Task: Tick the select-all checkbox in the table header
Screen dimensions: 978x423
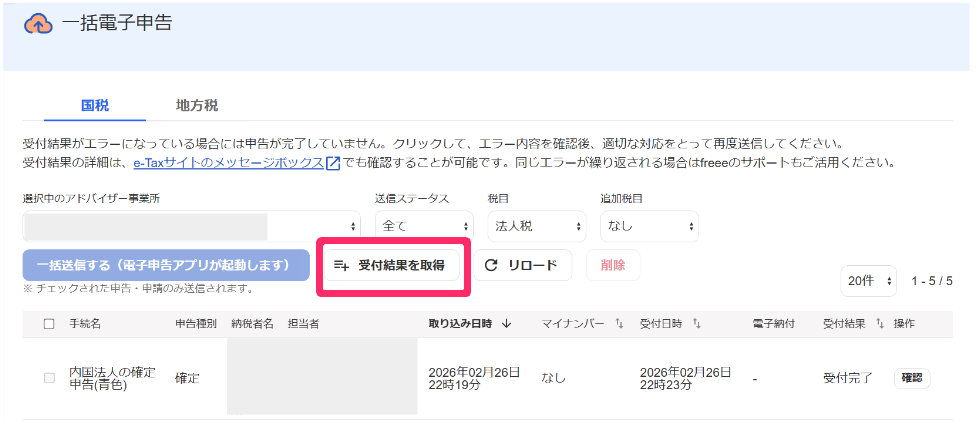Action: point(49,324)
